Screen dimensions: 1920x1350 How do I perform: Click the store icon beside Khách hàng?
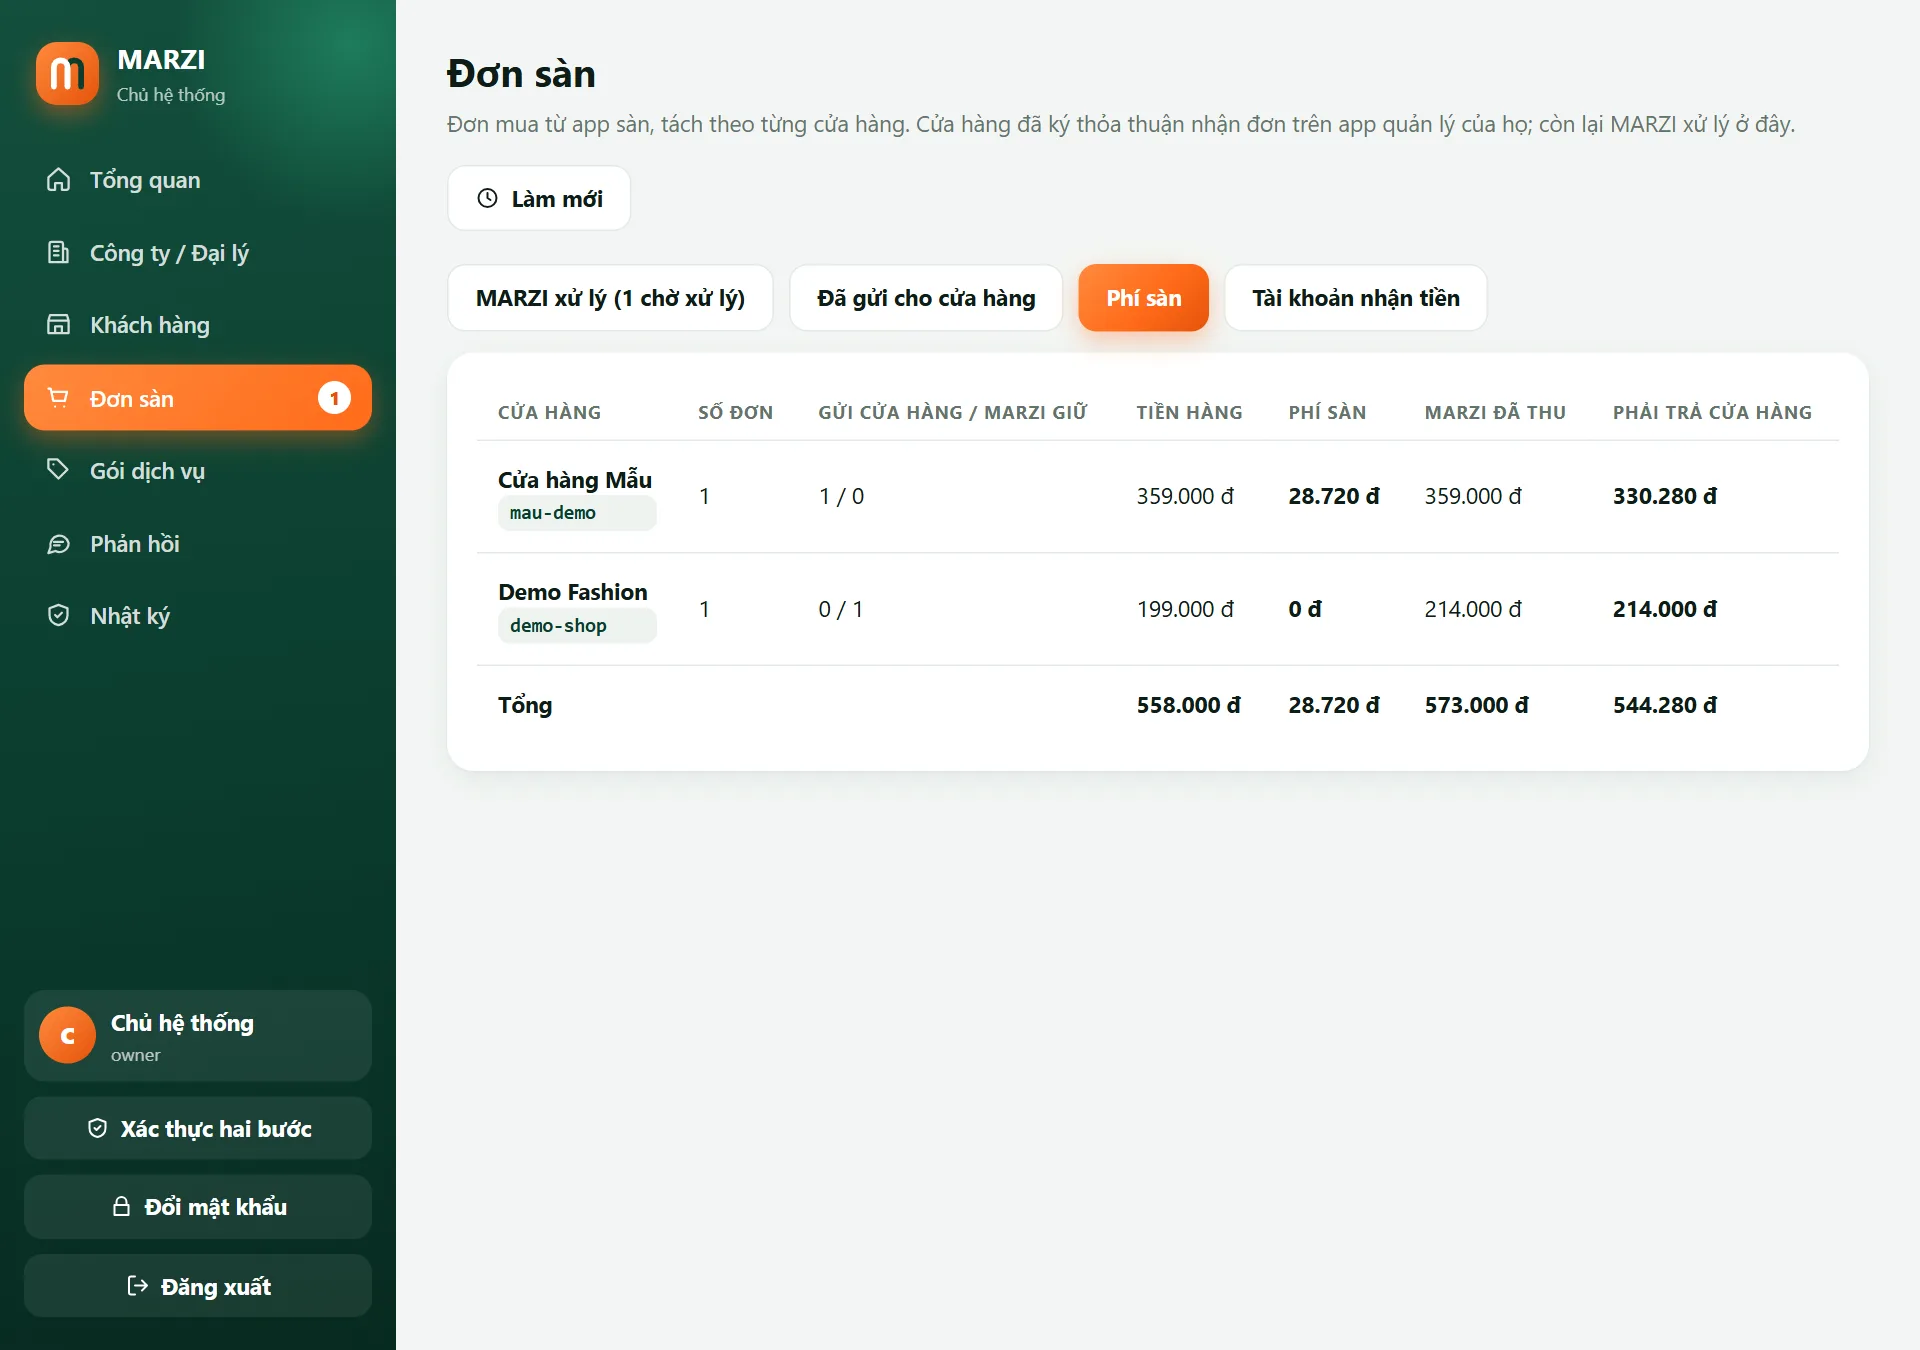[x=59, y=324]
